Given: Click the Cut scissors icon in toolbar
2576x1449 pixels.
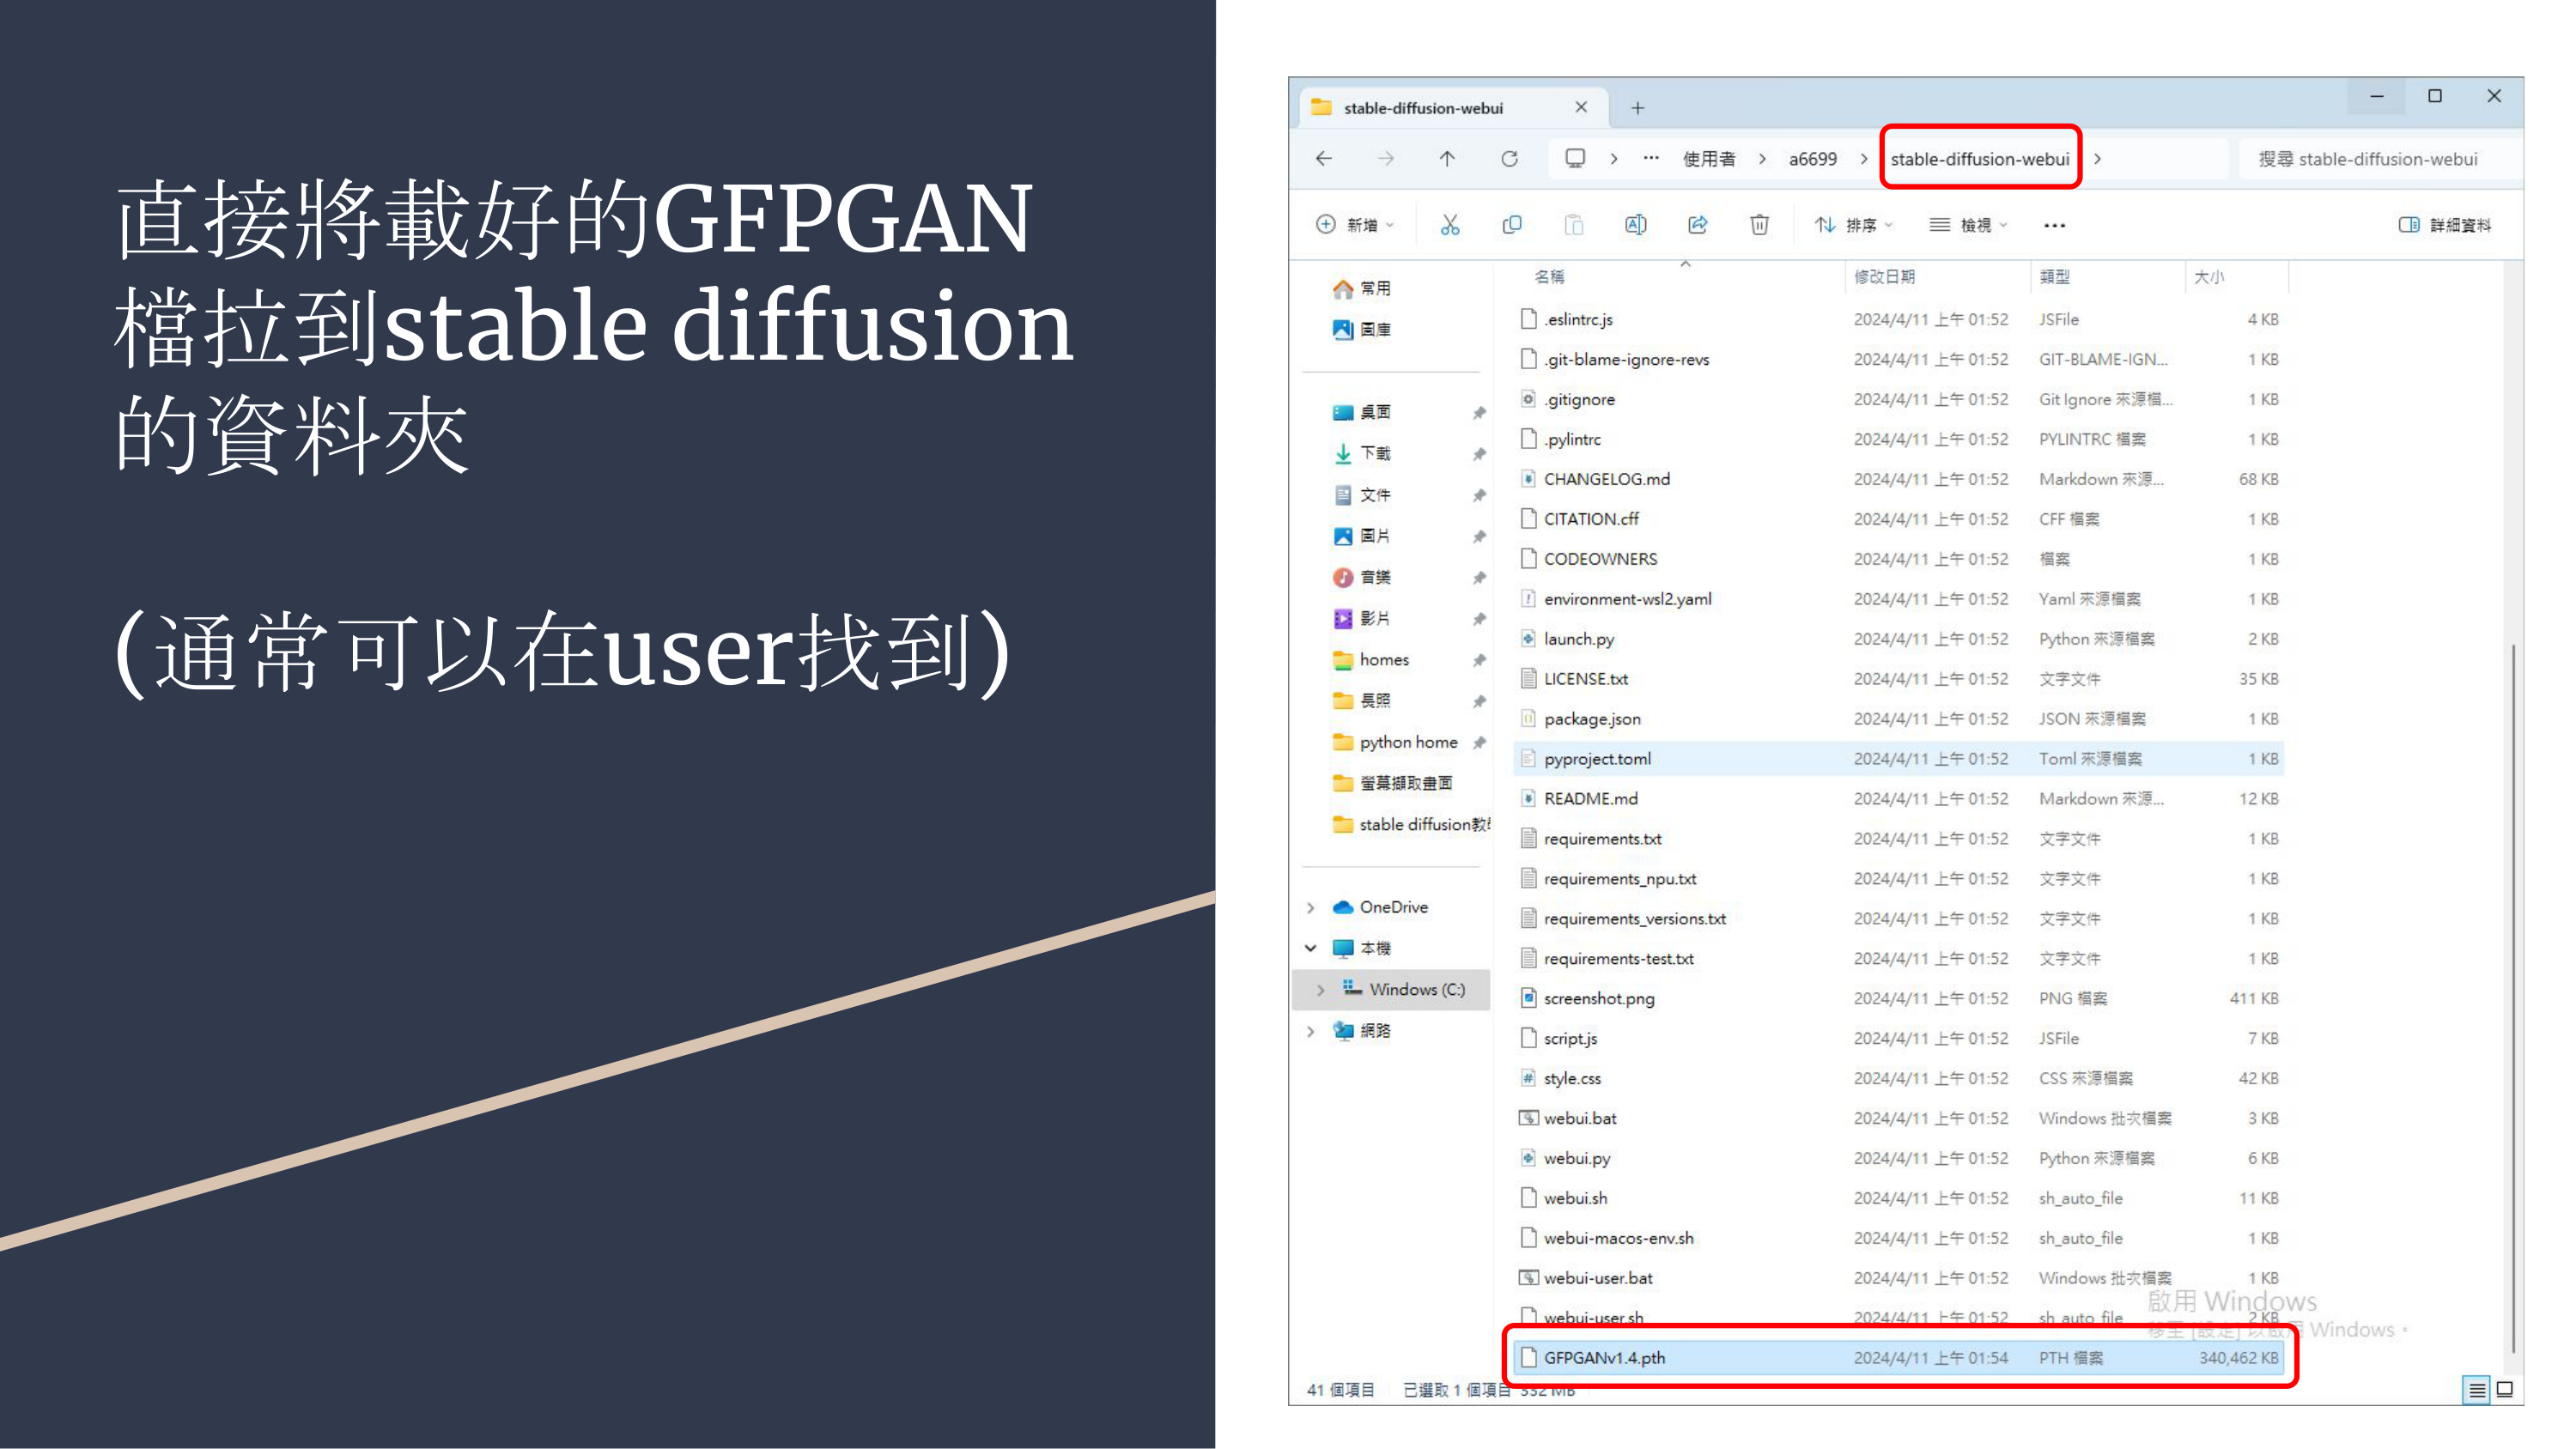Looking at the screenshot, I should pos(1450,225).
